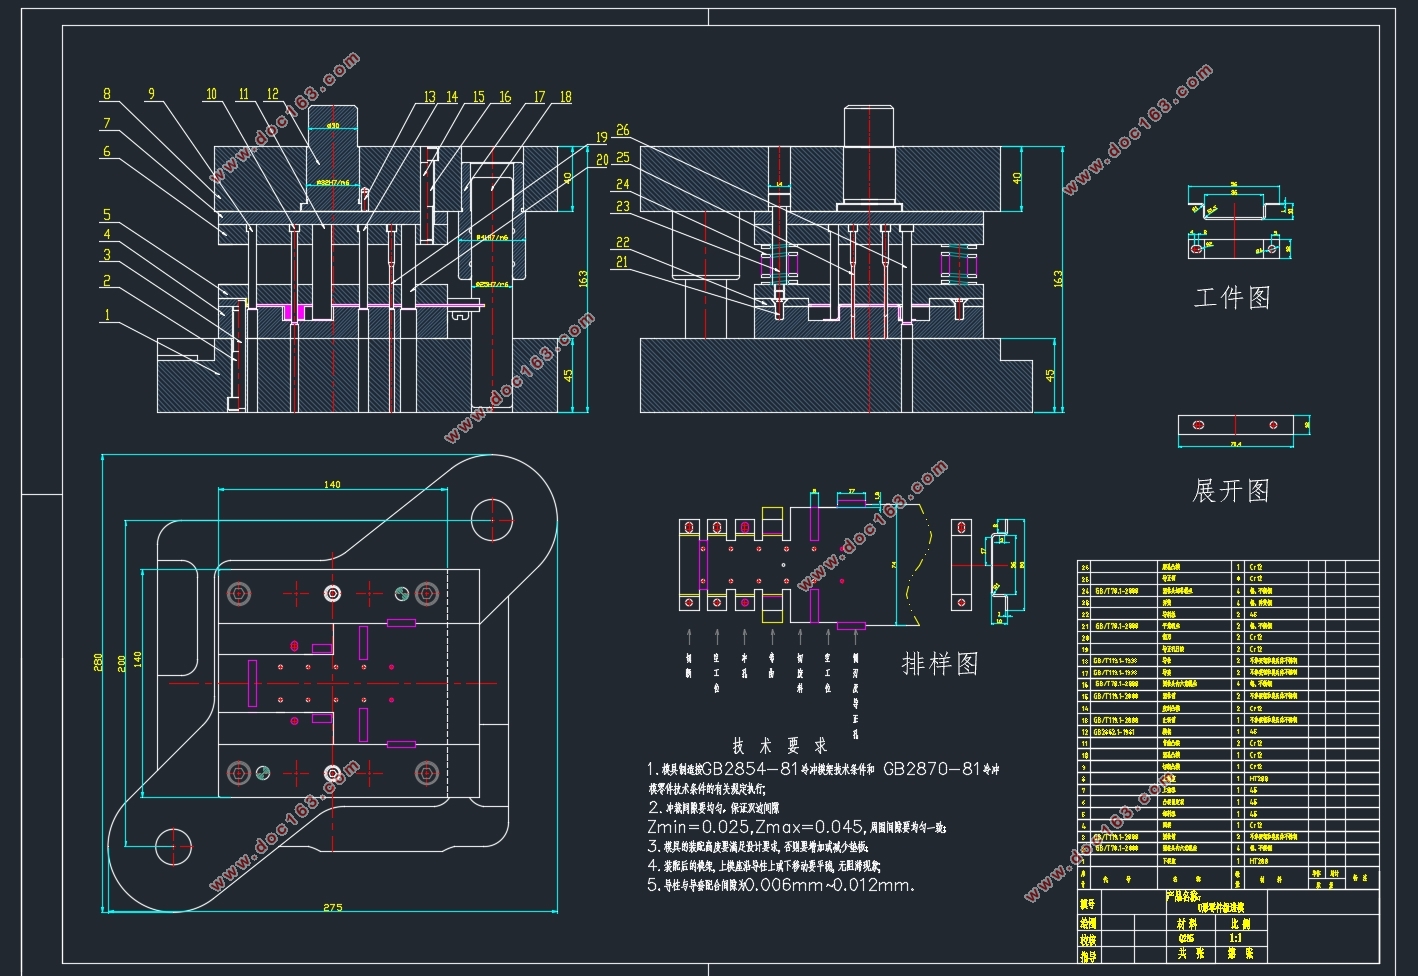Select the '163' height dimension of left section view
The width and height of the screenshot is (1418, 976).
click(x=583, y=278)
